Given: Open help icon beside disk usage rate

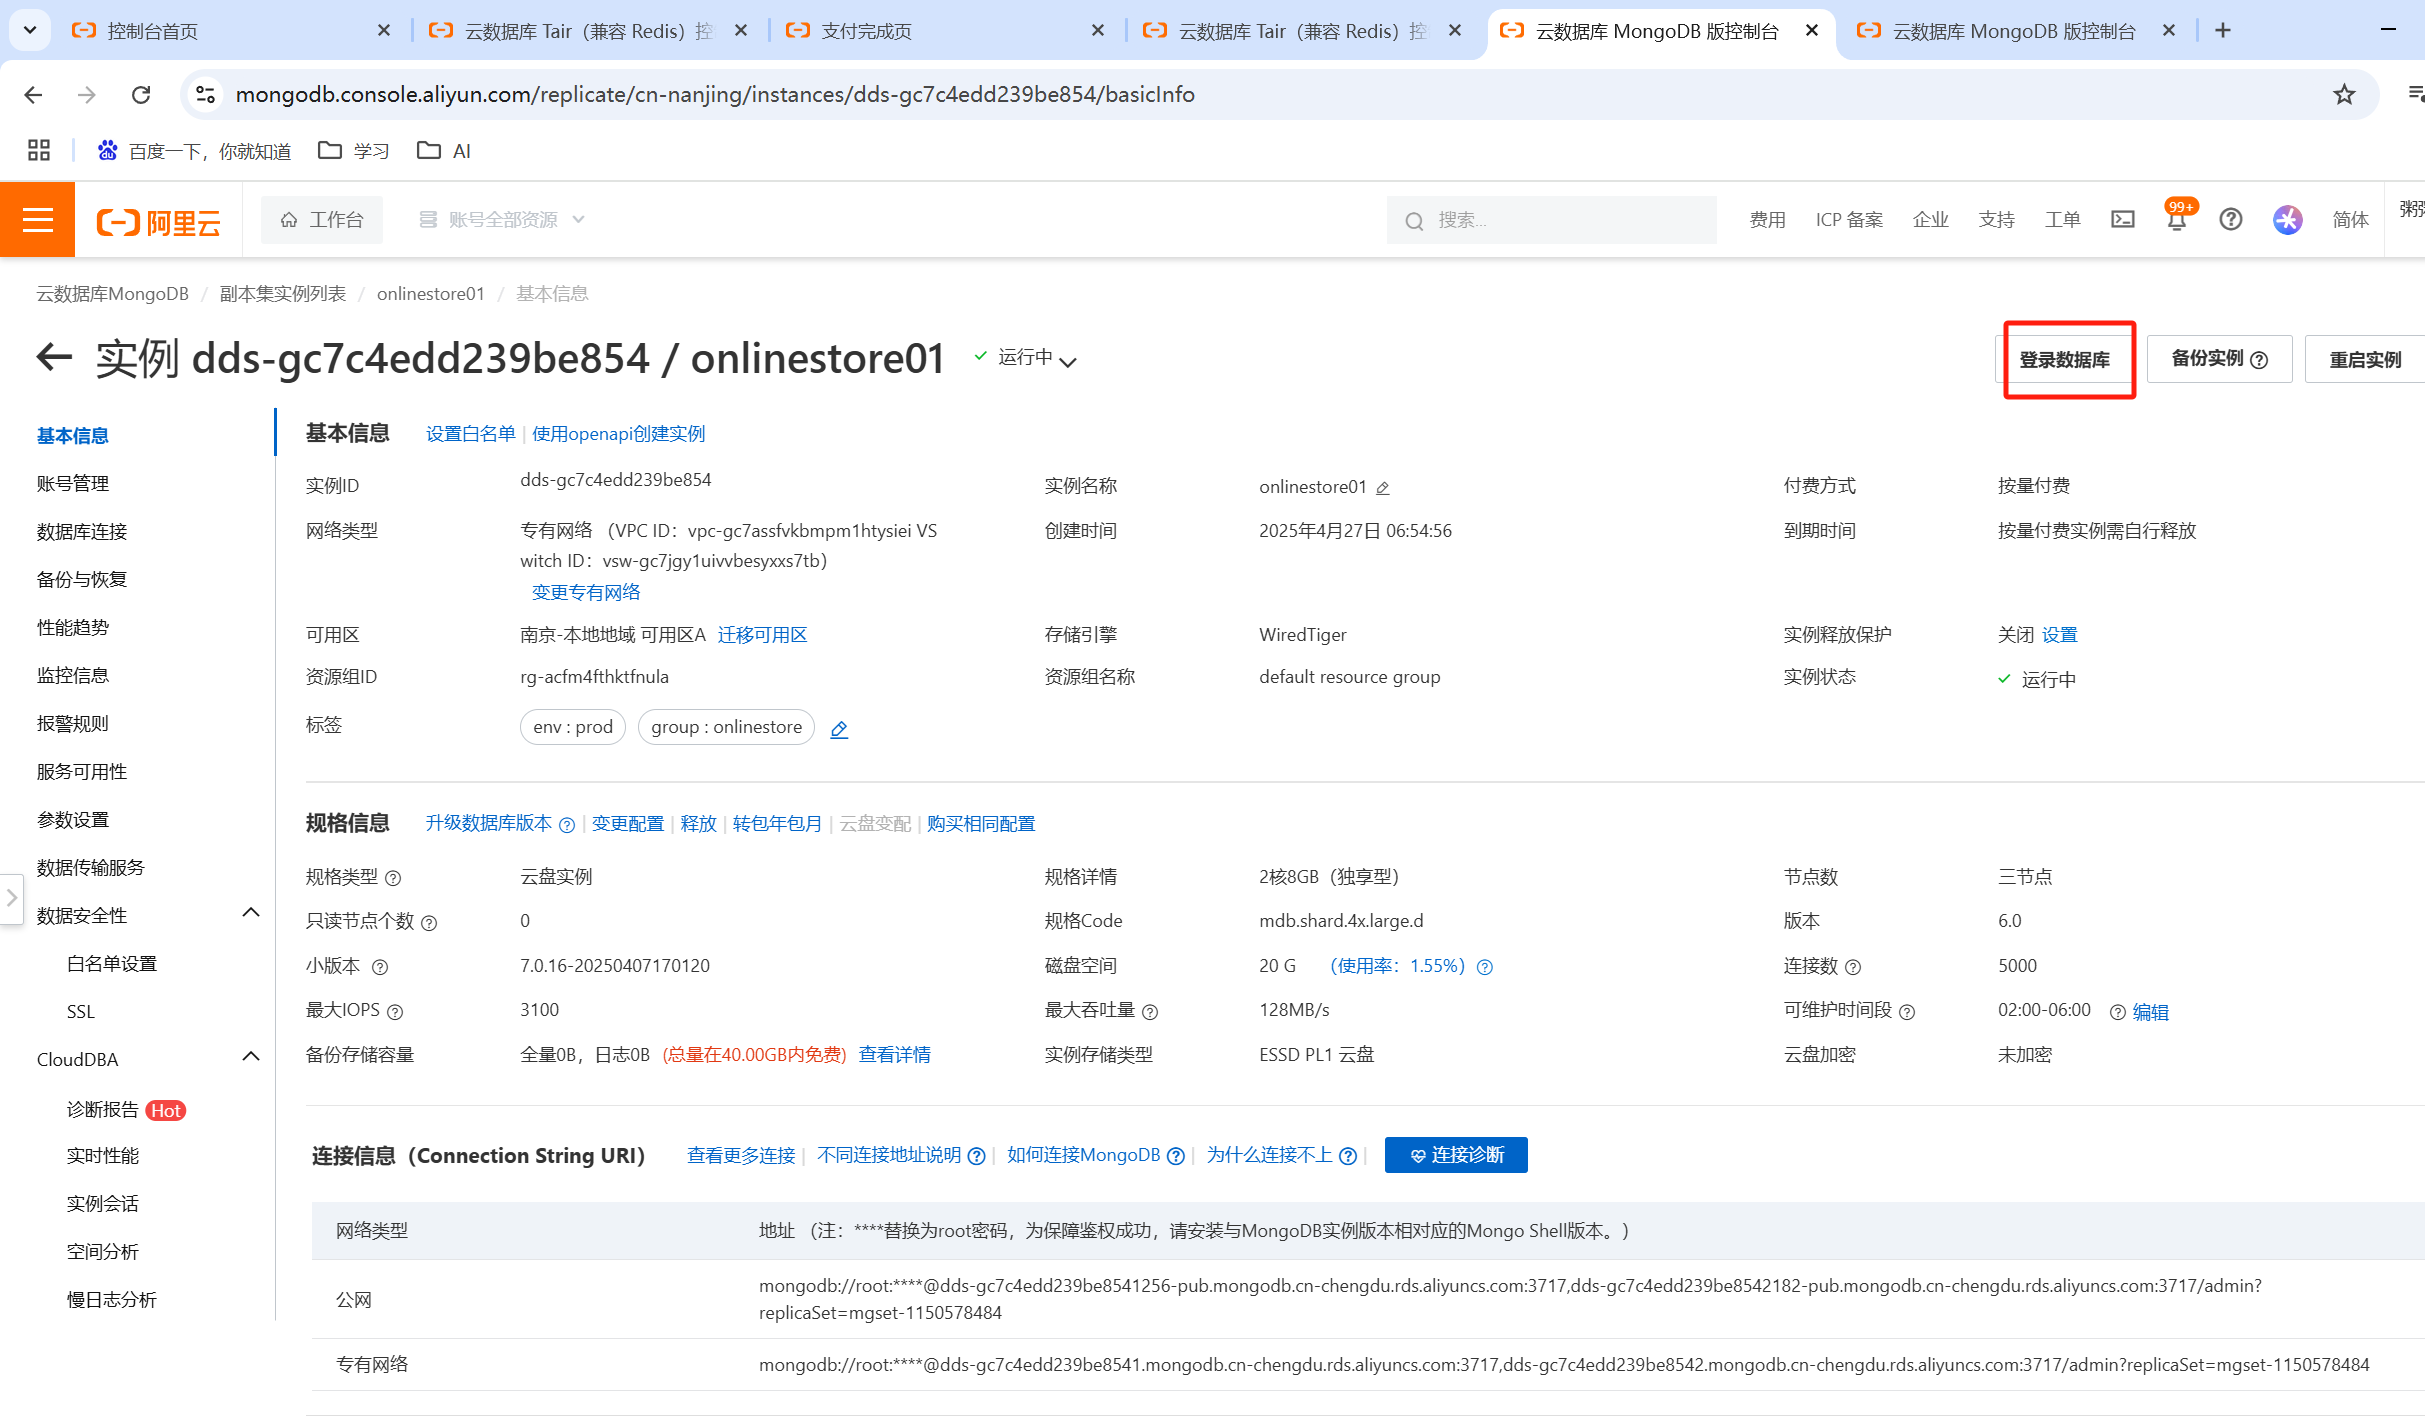Looking at the screenshot, I should click(1485, 967).
